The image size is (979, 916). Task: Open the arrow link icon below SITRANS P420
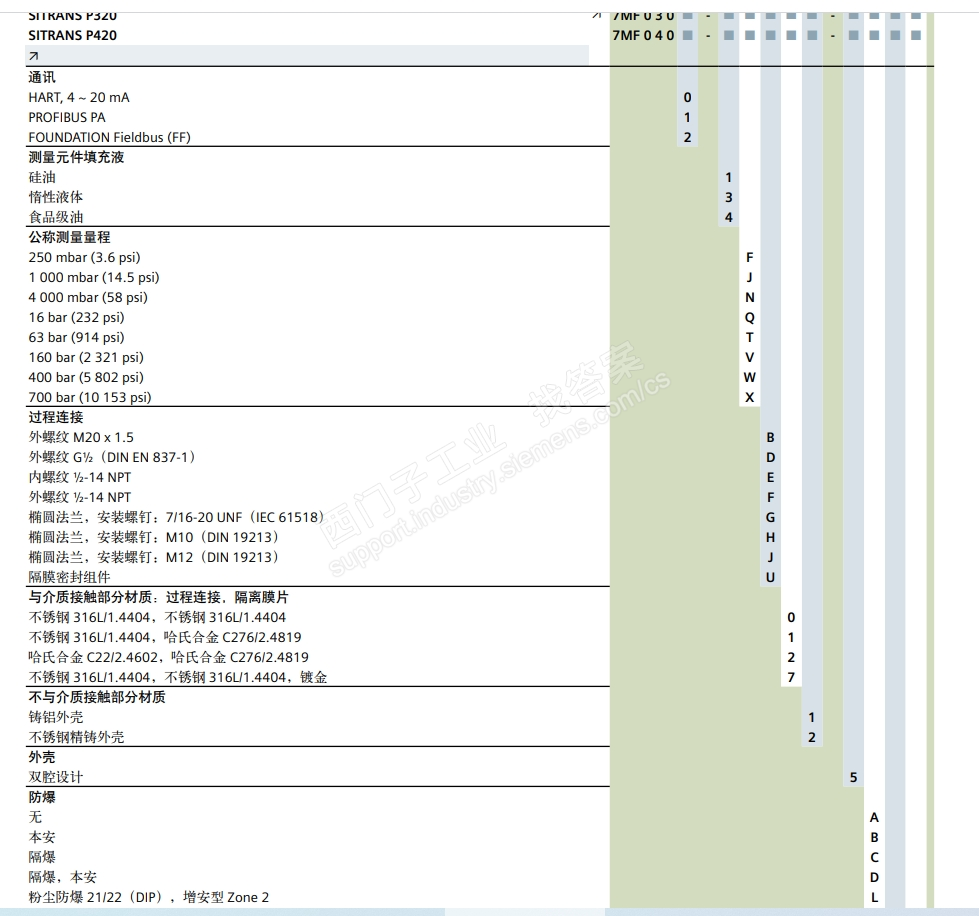pyautogui.click(x=34, y=56)
